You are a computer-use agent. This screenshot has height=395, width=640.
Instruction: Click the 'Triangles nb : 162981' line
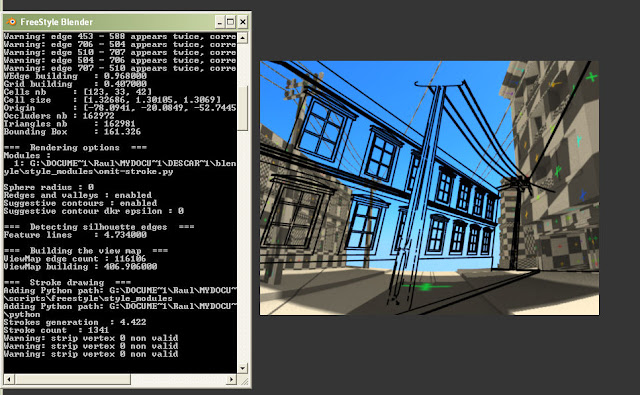69,124
